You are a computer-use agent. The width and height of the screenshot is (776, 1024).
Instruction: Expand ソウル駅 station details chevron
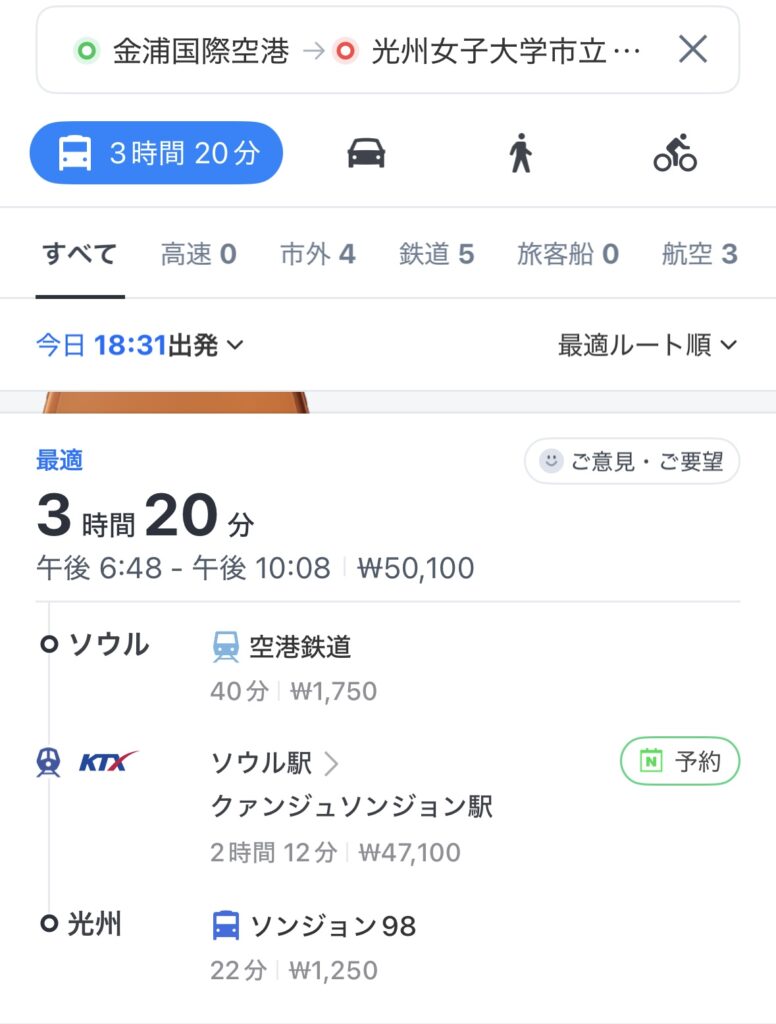click(x=332, y=764)
